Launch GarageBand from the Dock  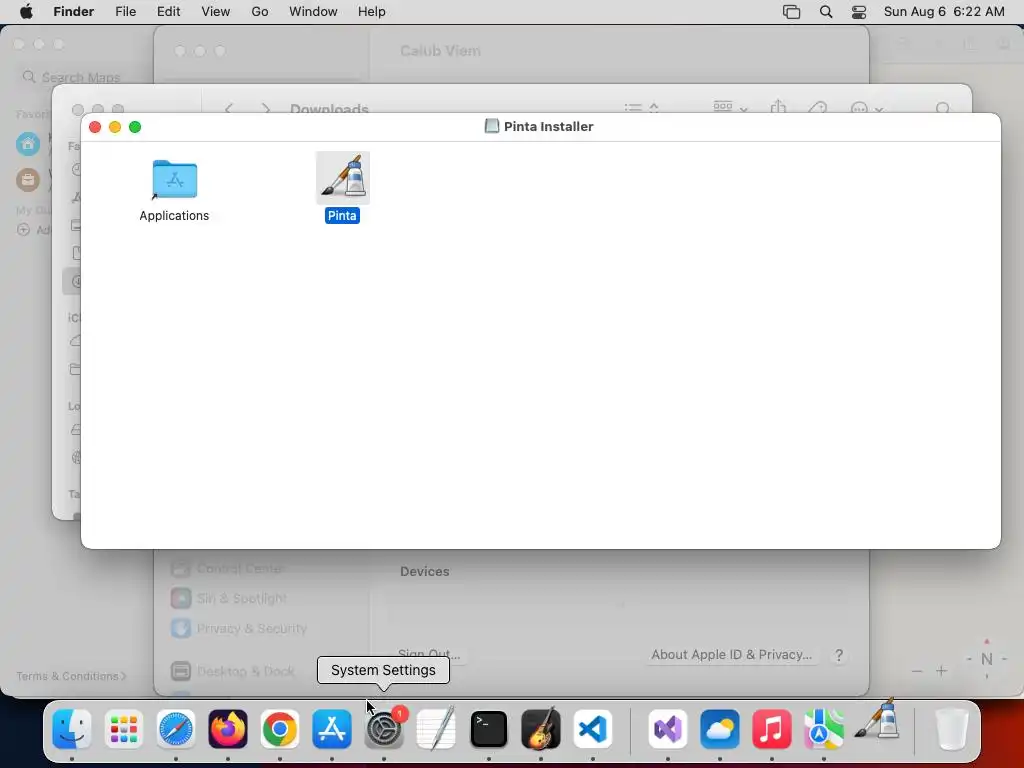click(x=541, y=729)
